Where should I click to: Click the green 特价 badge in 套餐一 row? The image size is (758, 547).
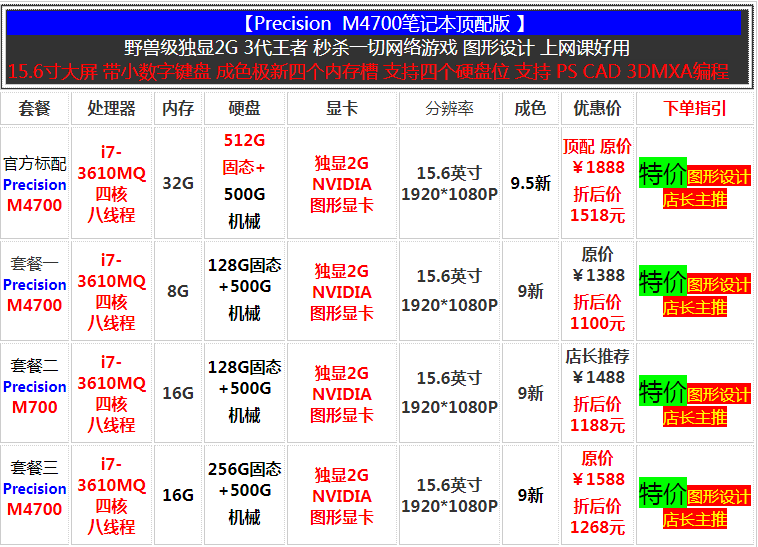(x=663, y=281)
